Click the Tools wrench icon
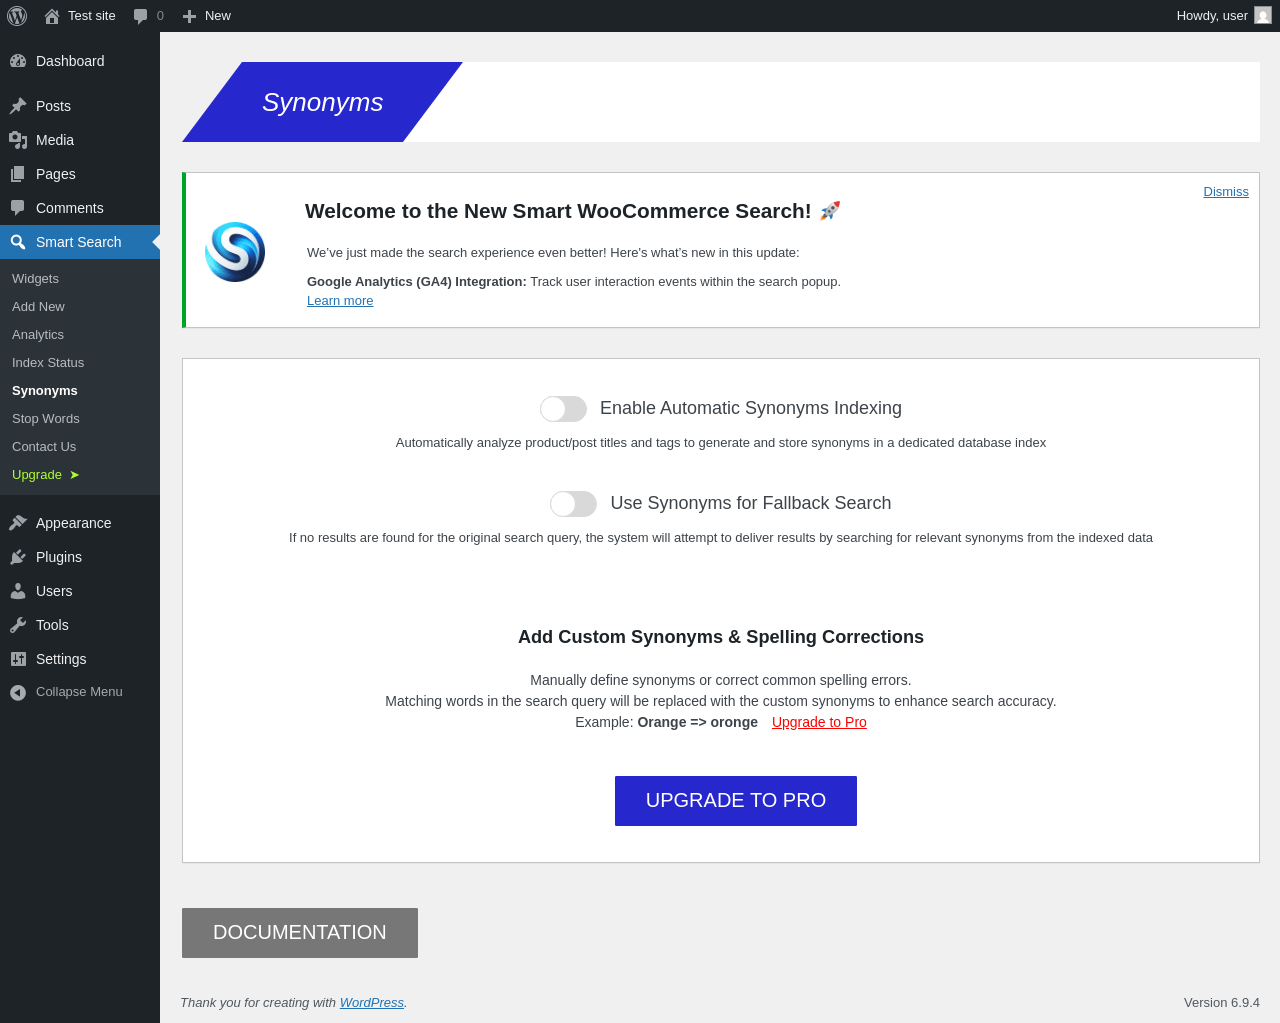 (x=18, y=625)
